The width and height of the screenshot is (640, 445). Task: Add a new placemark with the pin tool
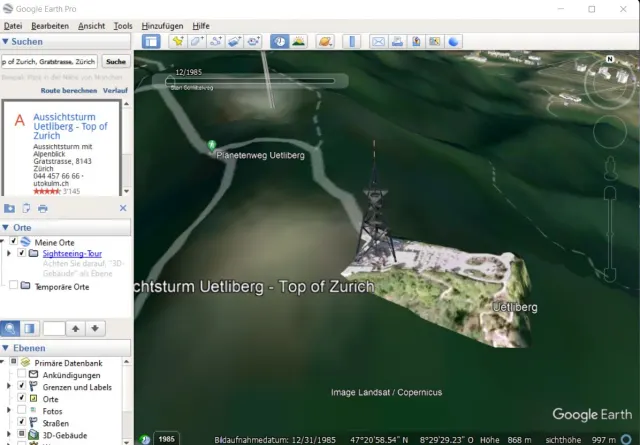178,41
